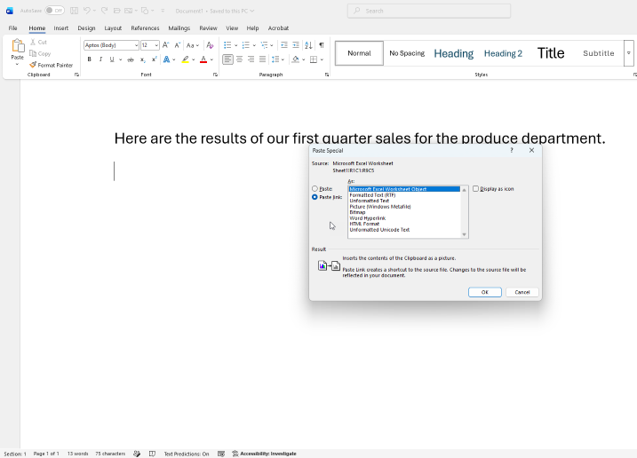Click As list scroll down arrow
This screenshot has width=637, height=458.
[x=464, y=234]
